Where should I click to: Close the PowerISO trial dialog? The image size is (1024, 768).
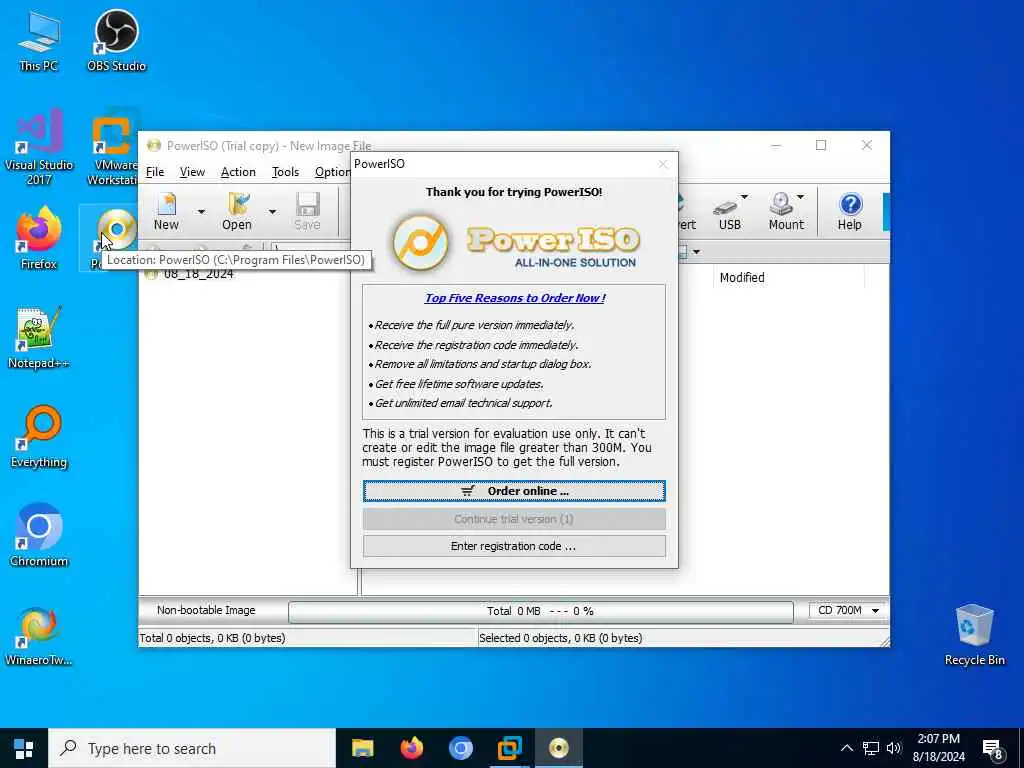(x=663, y=164)
